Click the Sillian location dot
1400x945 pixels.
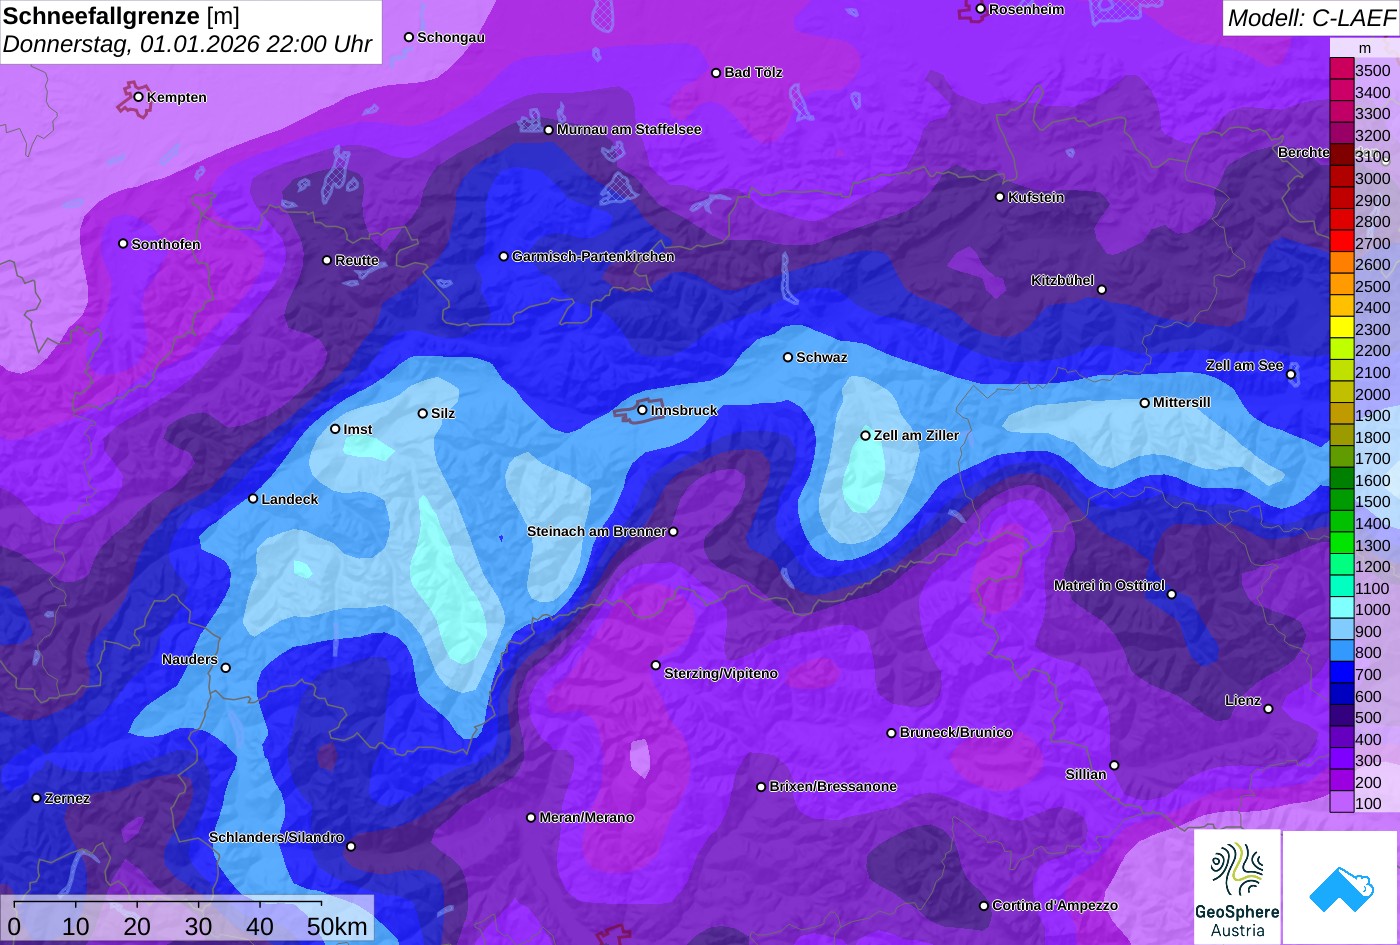coord(1114,765)
